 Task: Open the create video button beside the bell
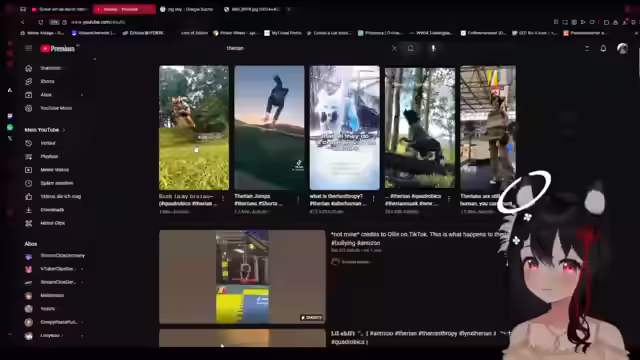[587, 48]
